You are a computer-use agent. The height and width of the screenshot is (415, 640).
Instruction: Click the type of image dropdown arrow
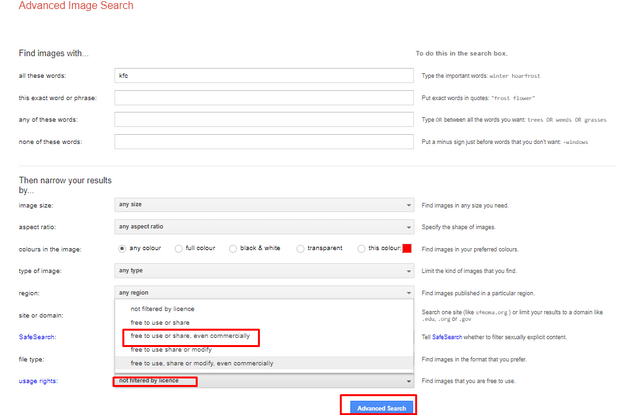click(409, 271)
